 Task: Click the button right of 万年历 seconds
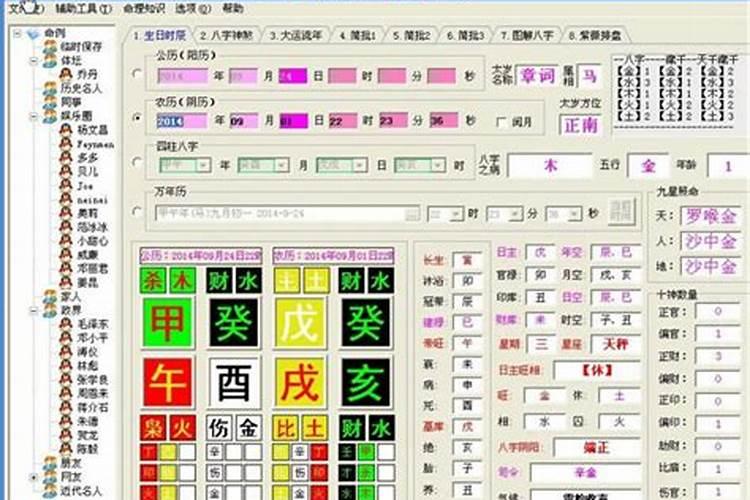point(622,211)
